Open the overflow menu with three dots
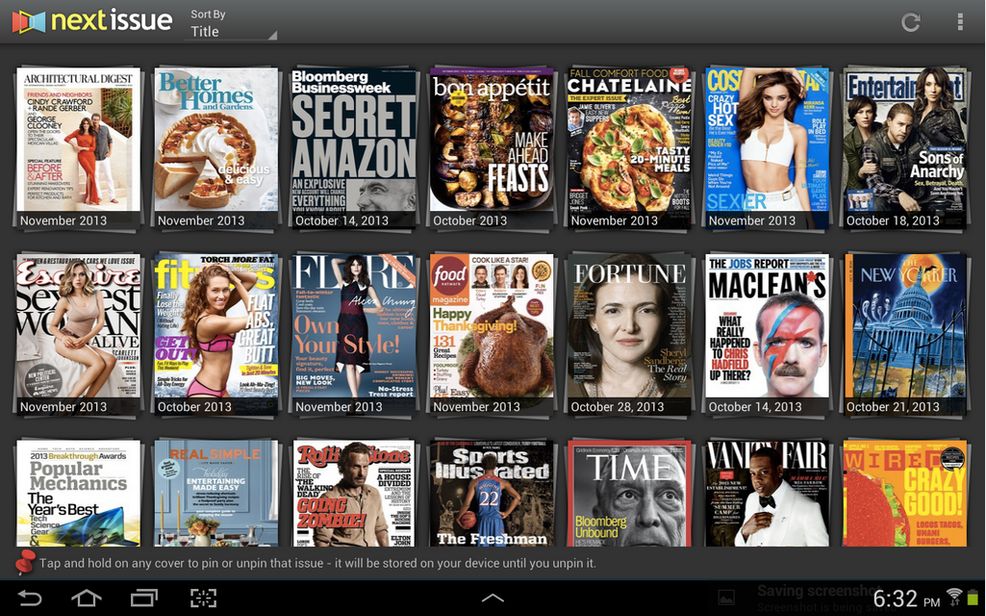This screenshot has height=616, width=986. coord(960,21)
